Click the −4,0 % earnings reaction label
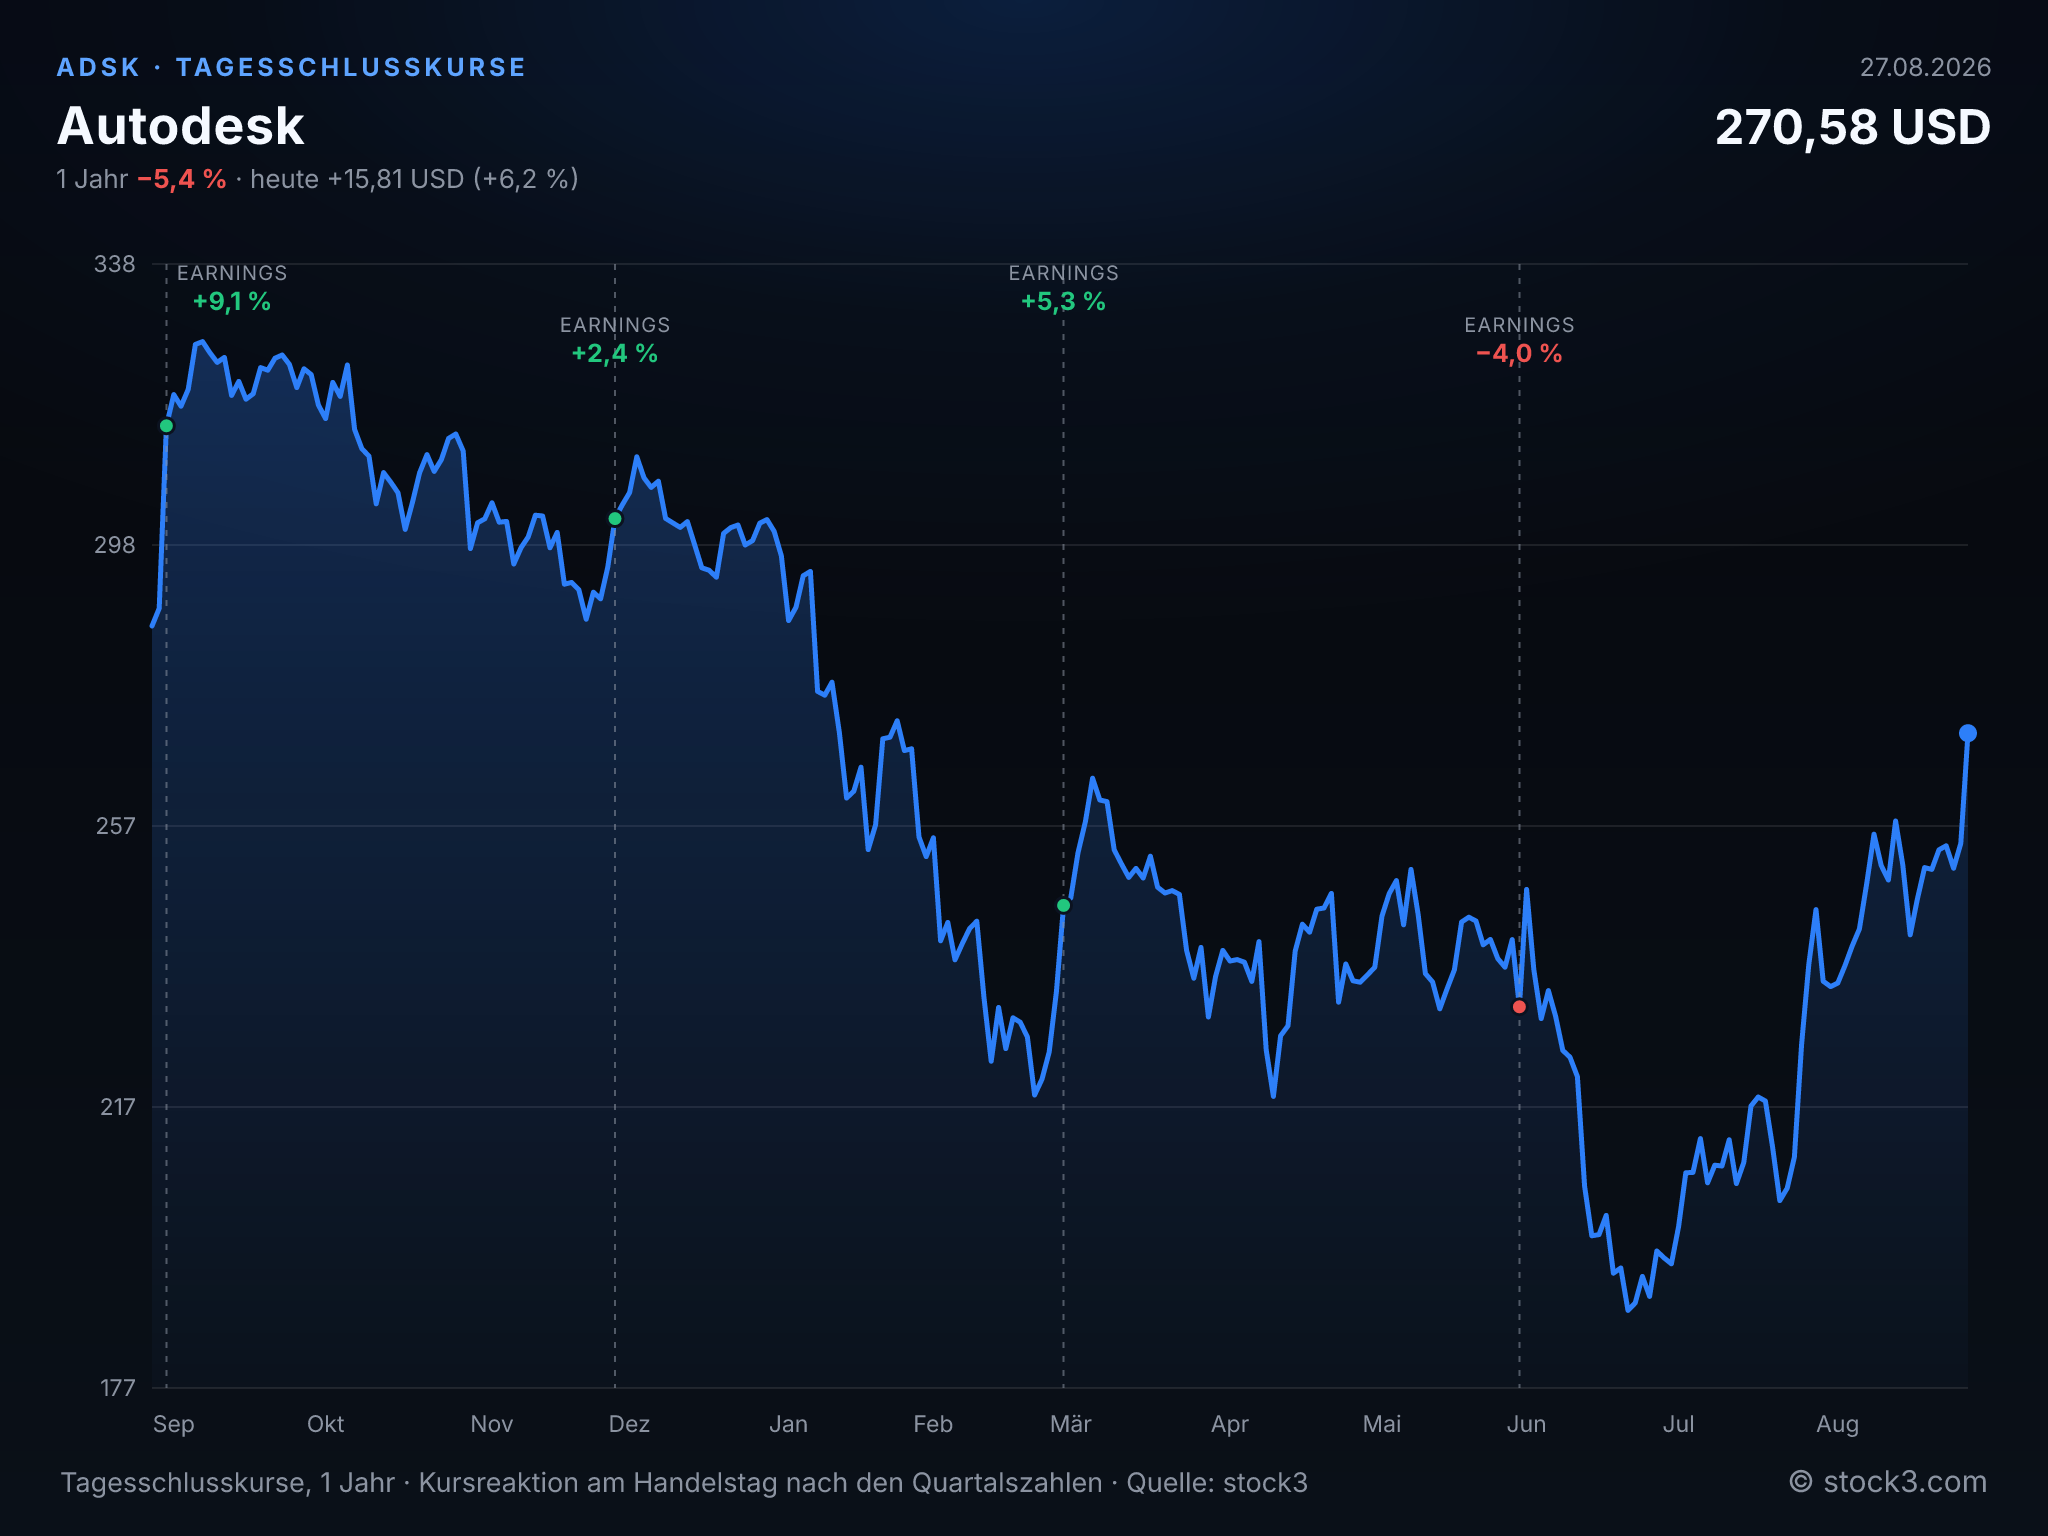This screenshot has height=1536, width=2048. [1519, 353]
